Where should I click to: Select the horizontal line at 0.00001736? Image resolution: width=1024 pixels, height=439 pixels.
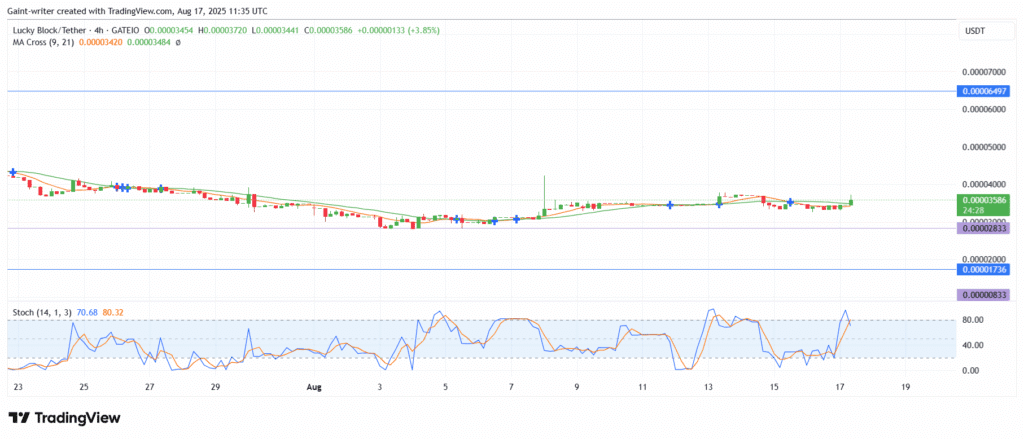coord(482,269)
